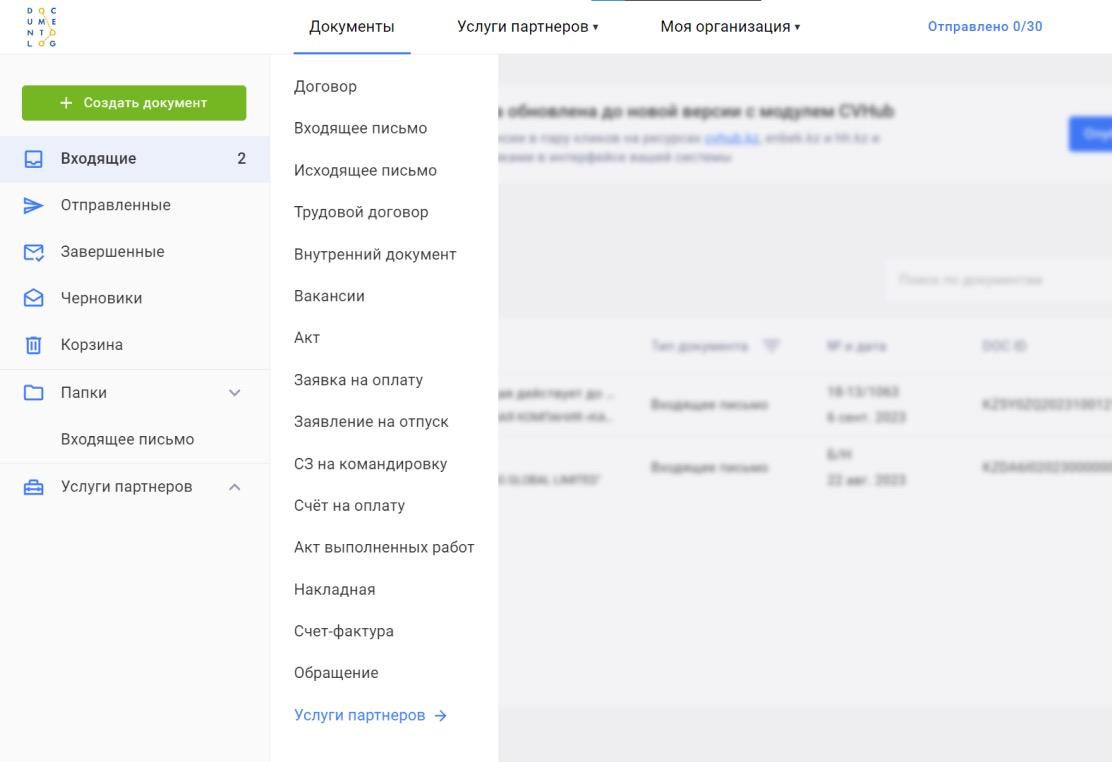Choose Трудовой договор in document list
The image size is (1112, 762).
click(361, 213)
